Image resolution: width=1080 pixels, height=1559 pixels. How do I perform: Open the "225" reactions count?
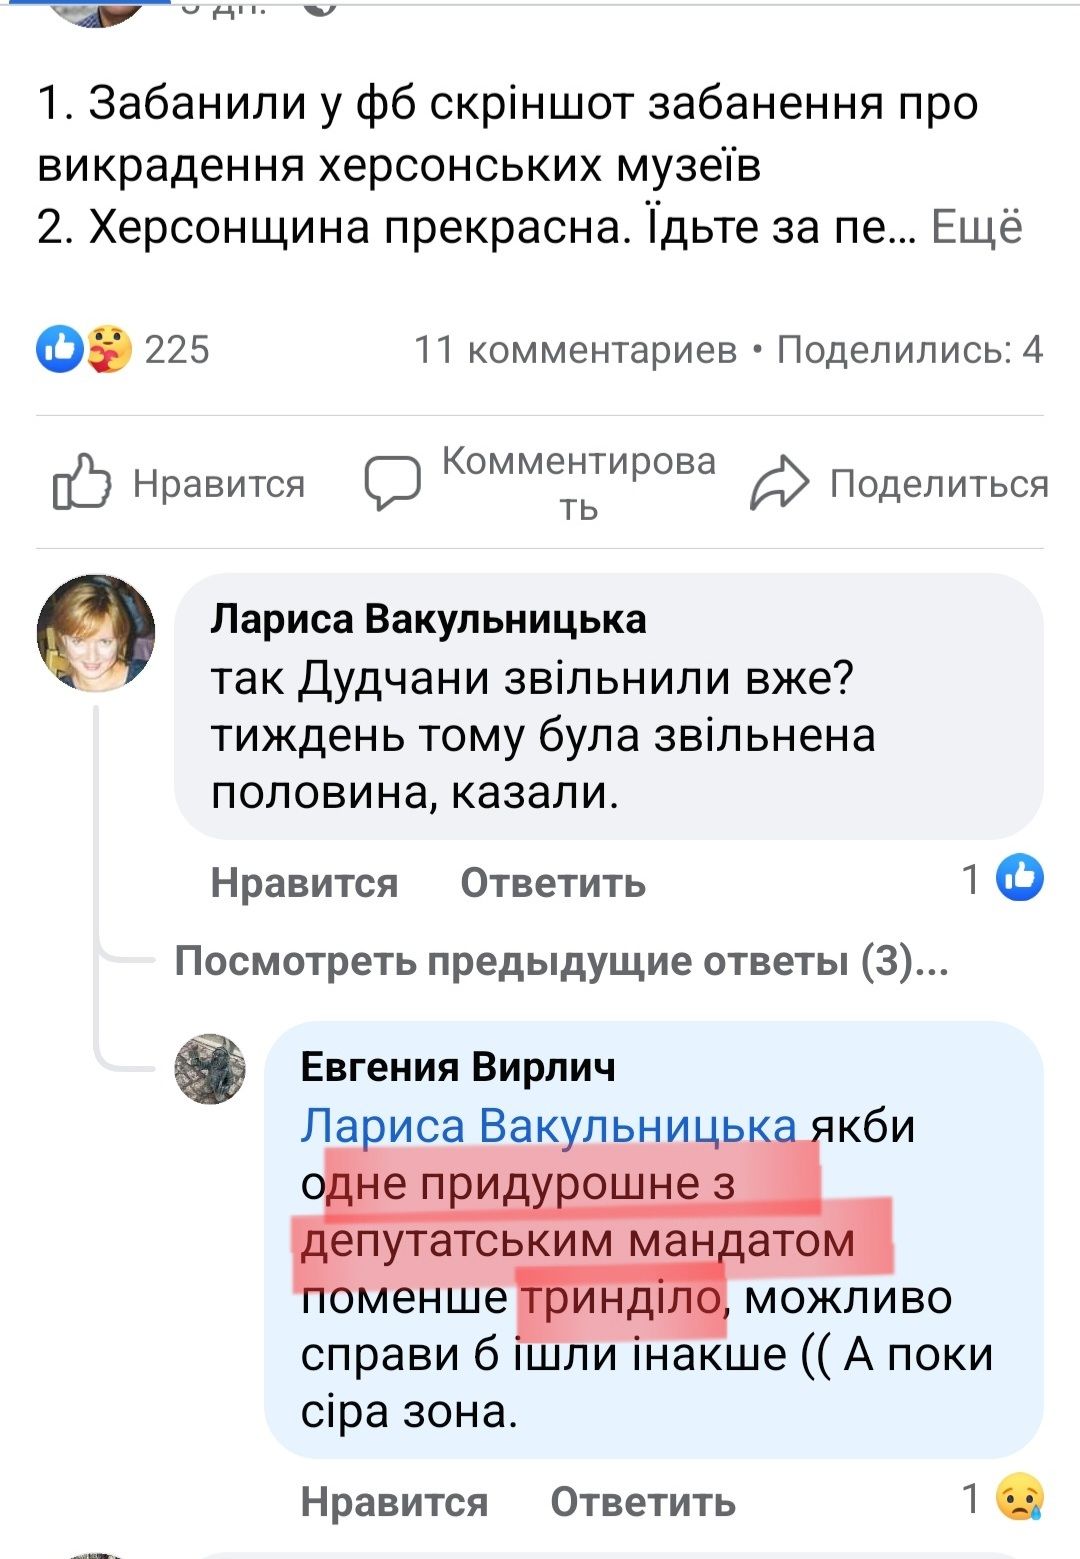pos(177,349)
